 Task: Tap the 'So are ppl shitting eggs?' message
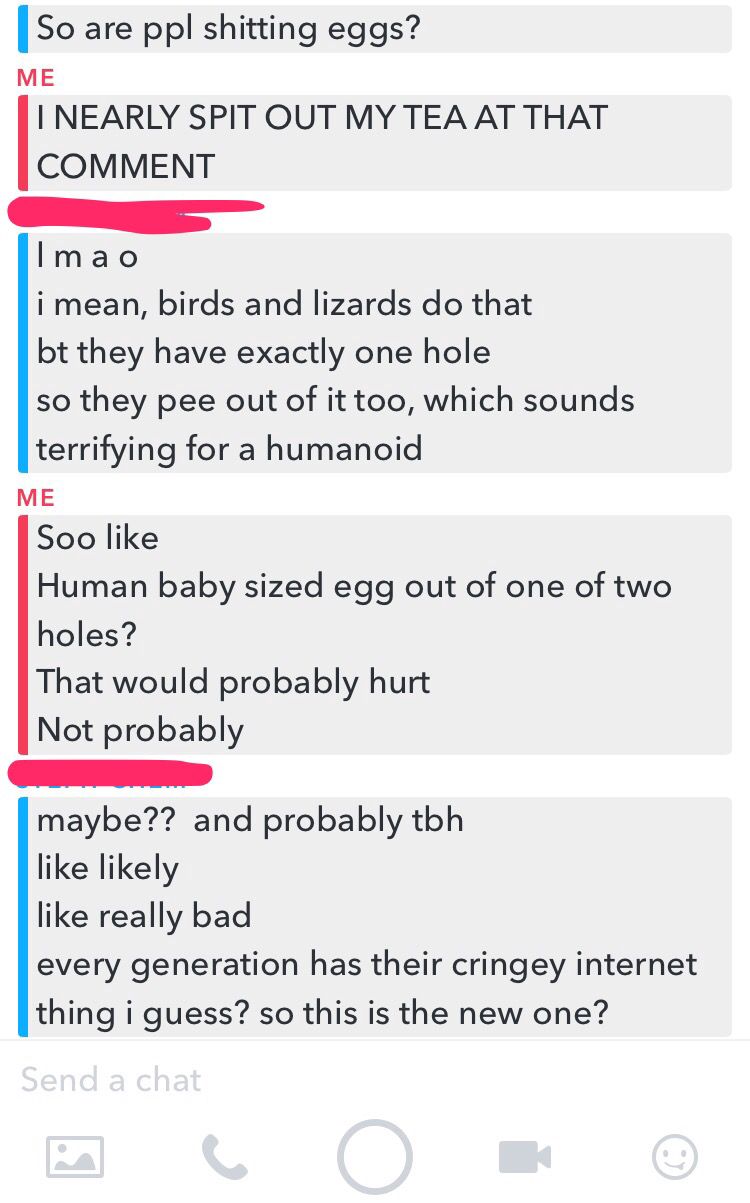click(x=228, y=28)
